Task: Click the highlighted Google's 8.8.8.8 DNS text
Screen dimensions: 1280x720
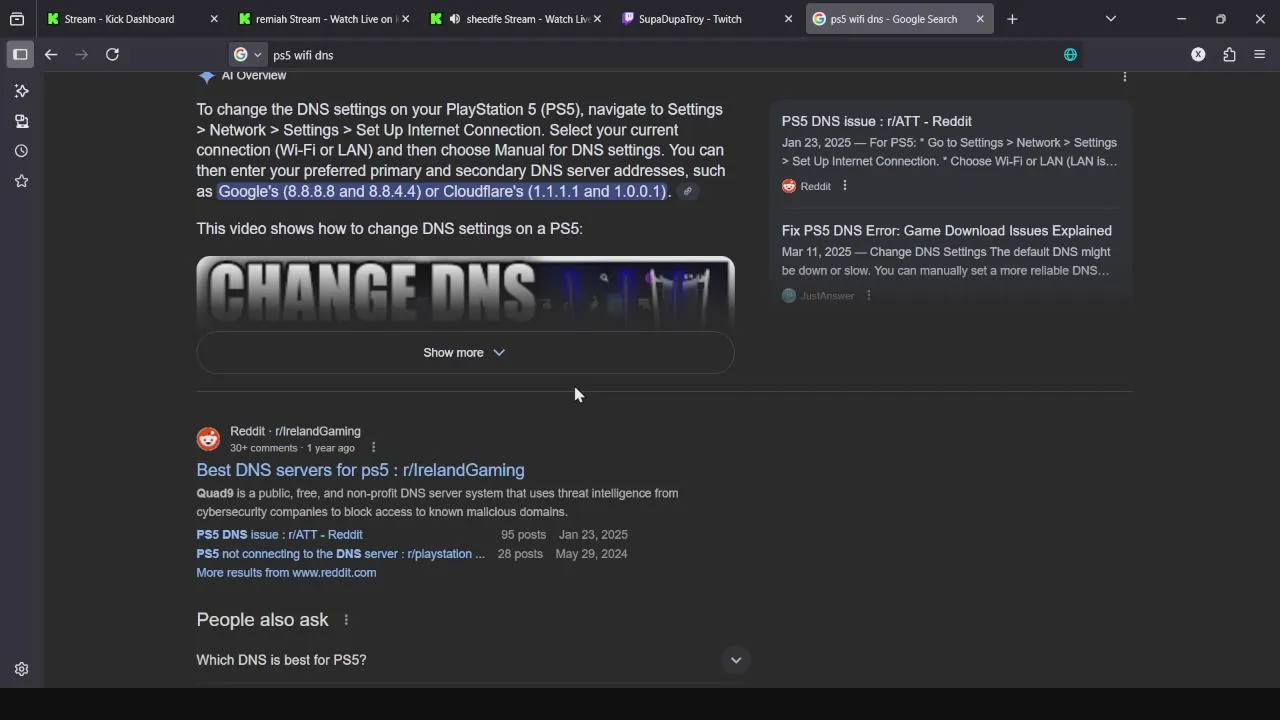Action: pos(442,191)
